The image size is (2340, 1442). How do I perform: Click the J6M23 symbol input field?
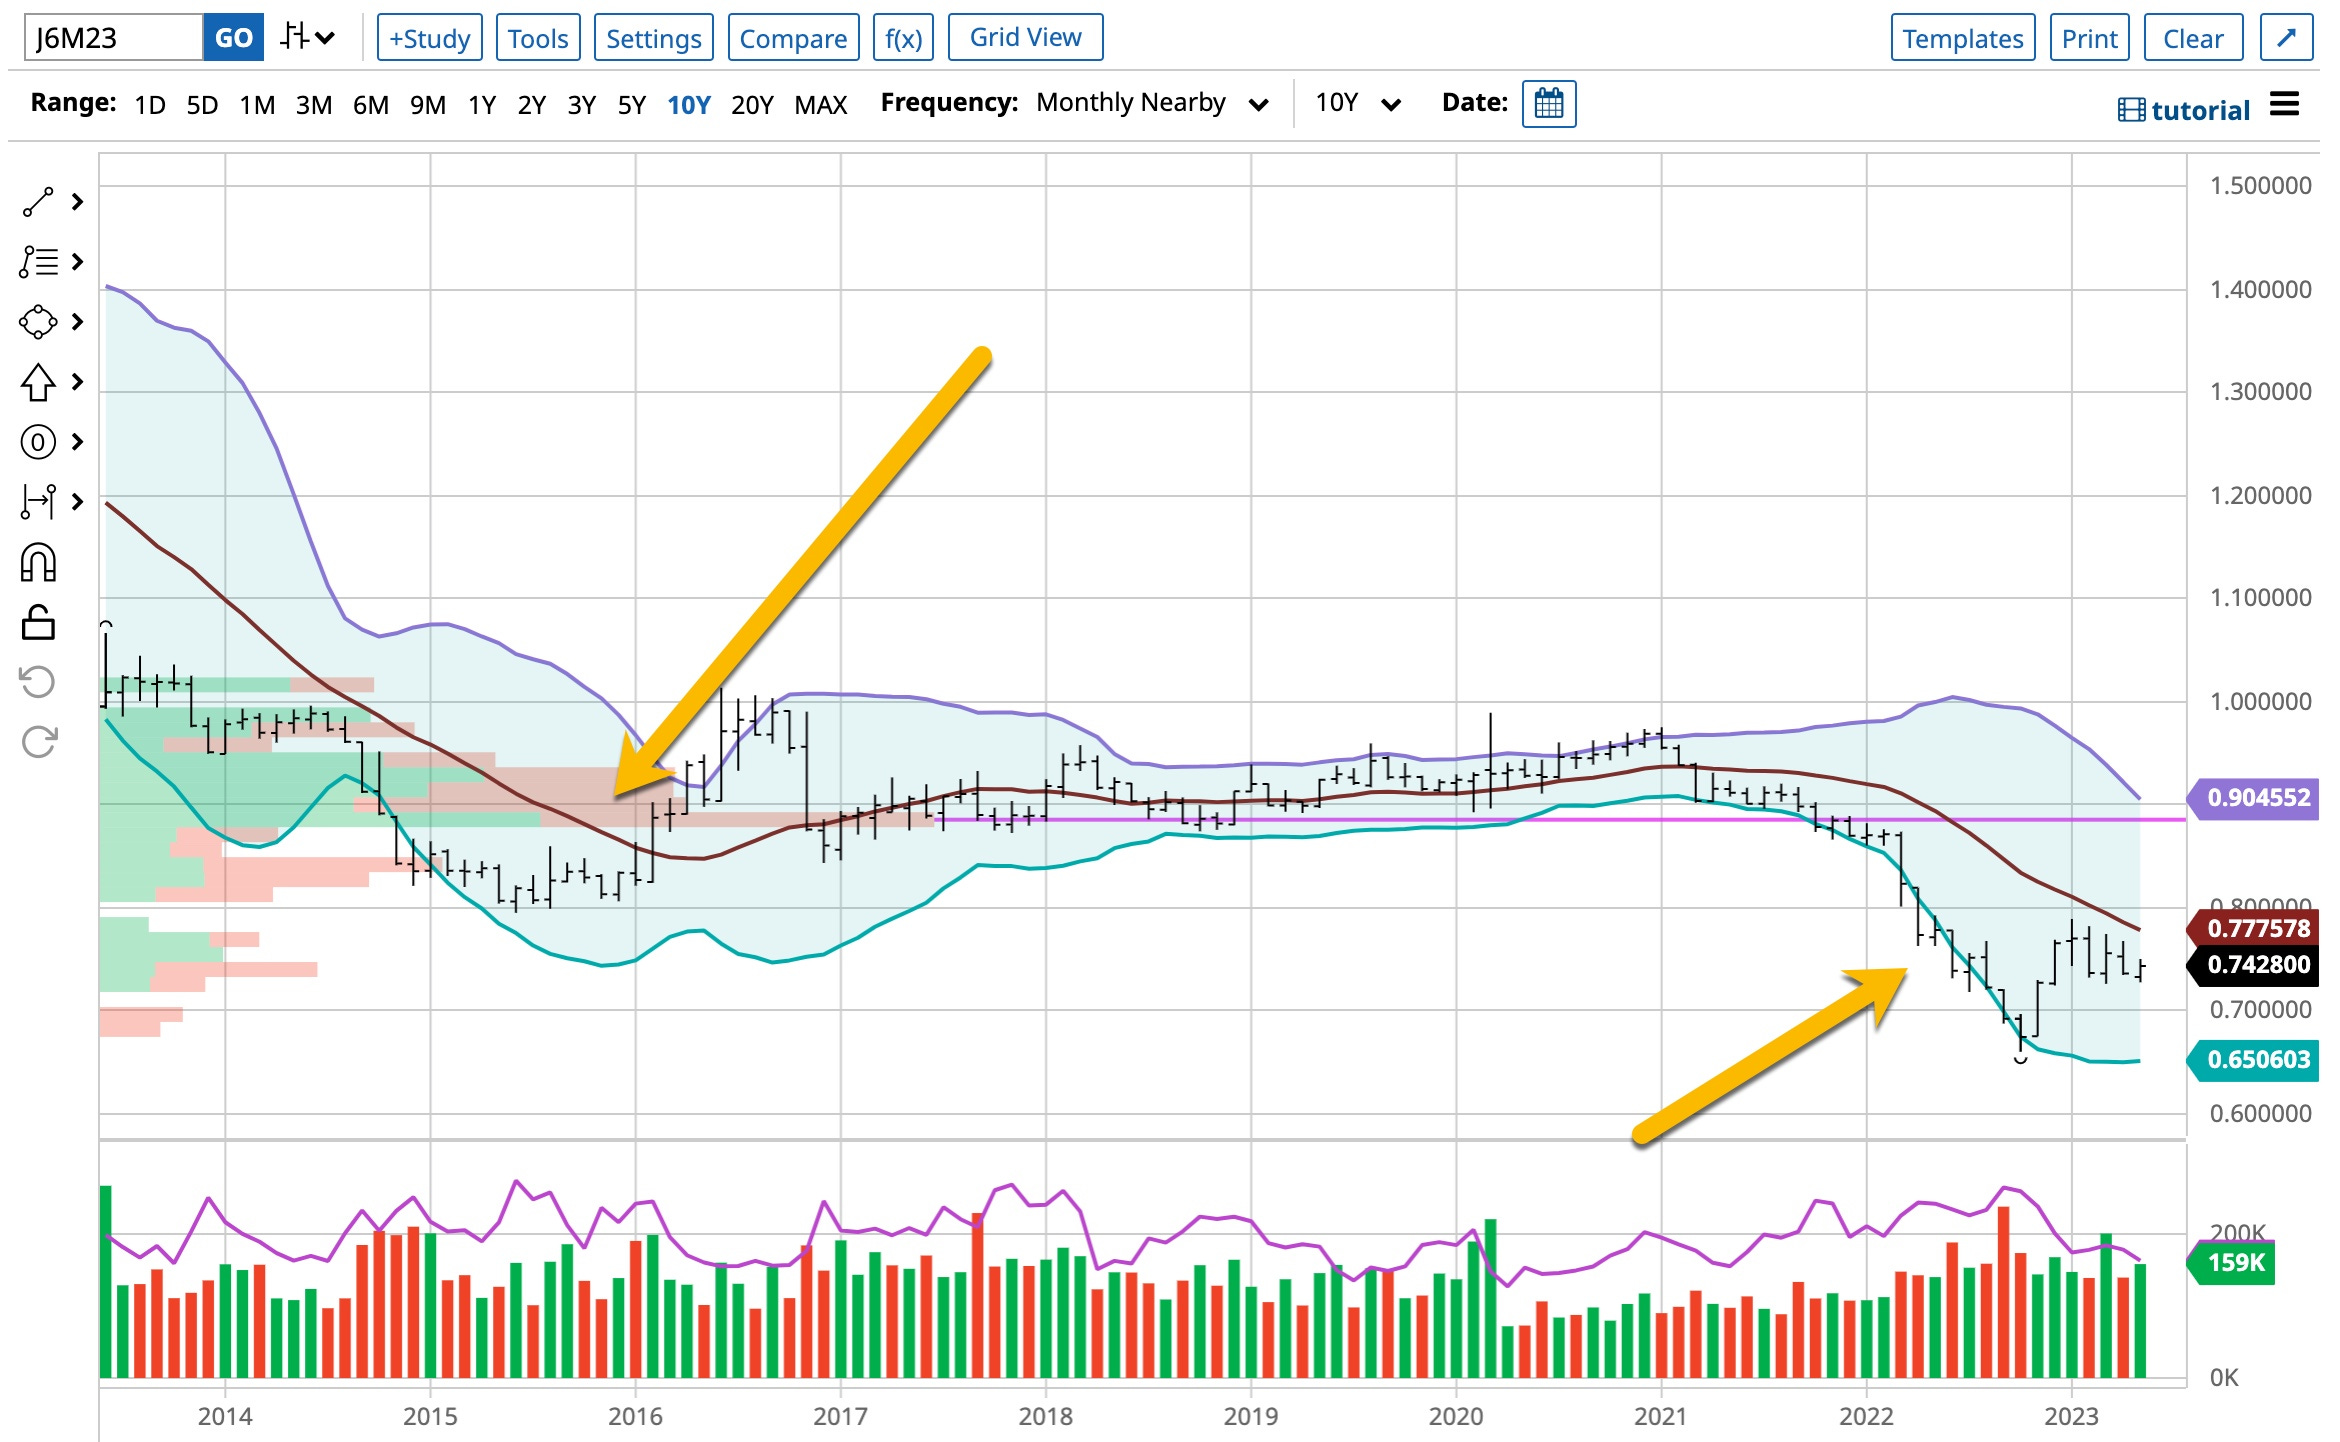pyautogui.click(x=112, y=38)
